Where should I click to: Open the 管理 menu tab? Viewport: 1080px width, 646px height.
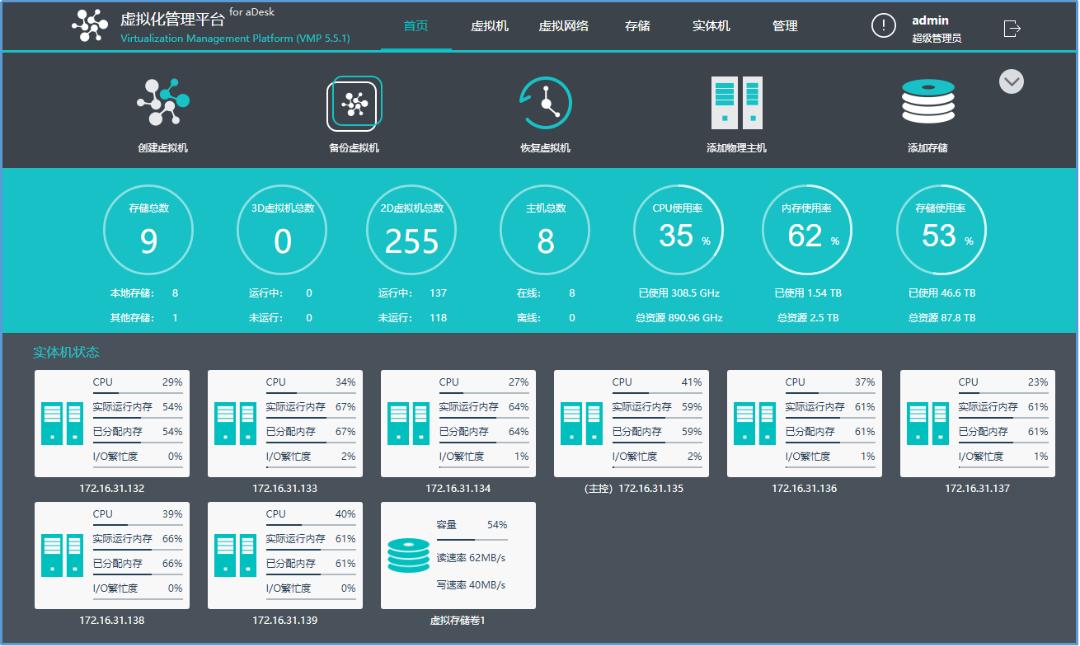click(x=785, y=26)
